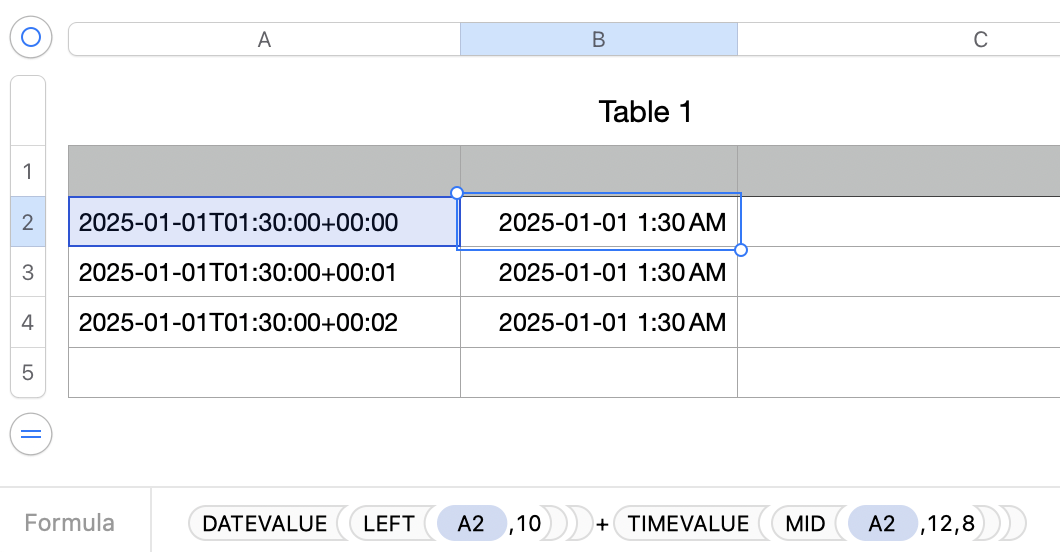Click top-left selection handle of cell B2

[x=457, y=192]
